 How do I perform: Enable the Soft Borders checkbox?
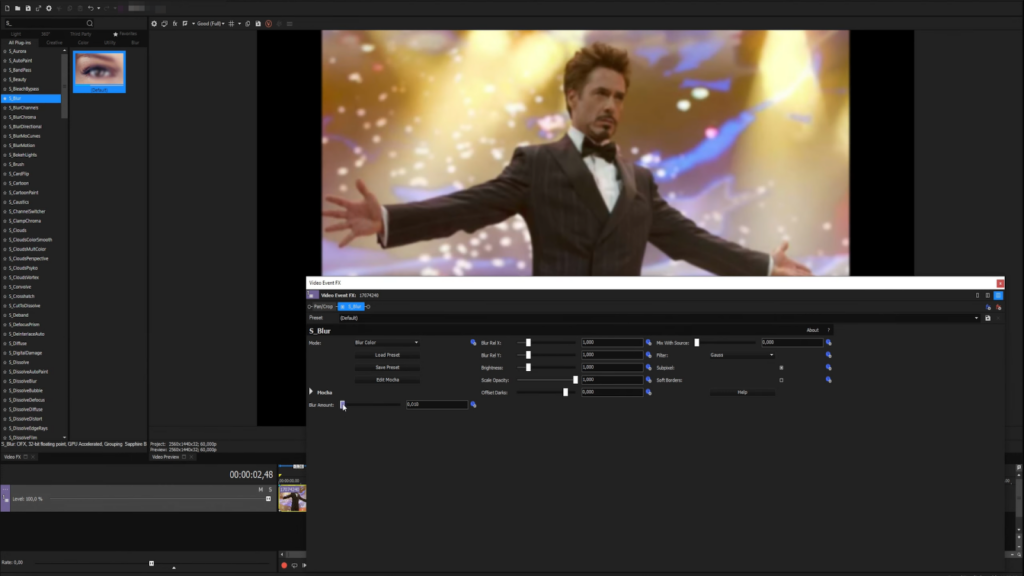click(x=781, y=380)
